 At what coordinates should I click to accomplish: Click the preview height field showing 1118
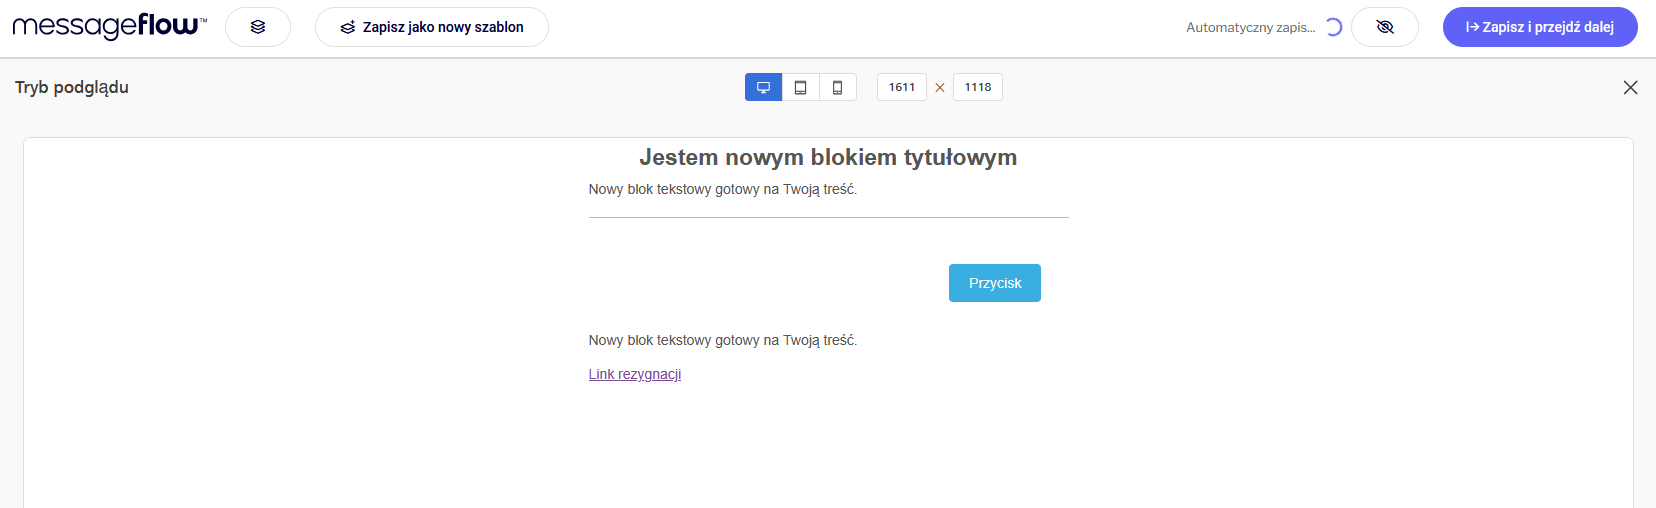(977, 87)
